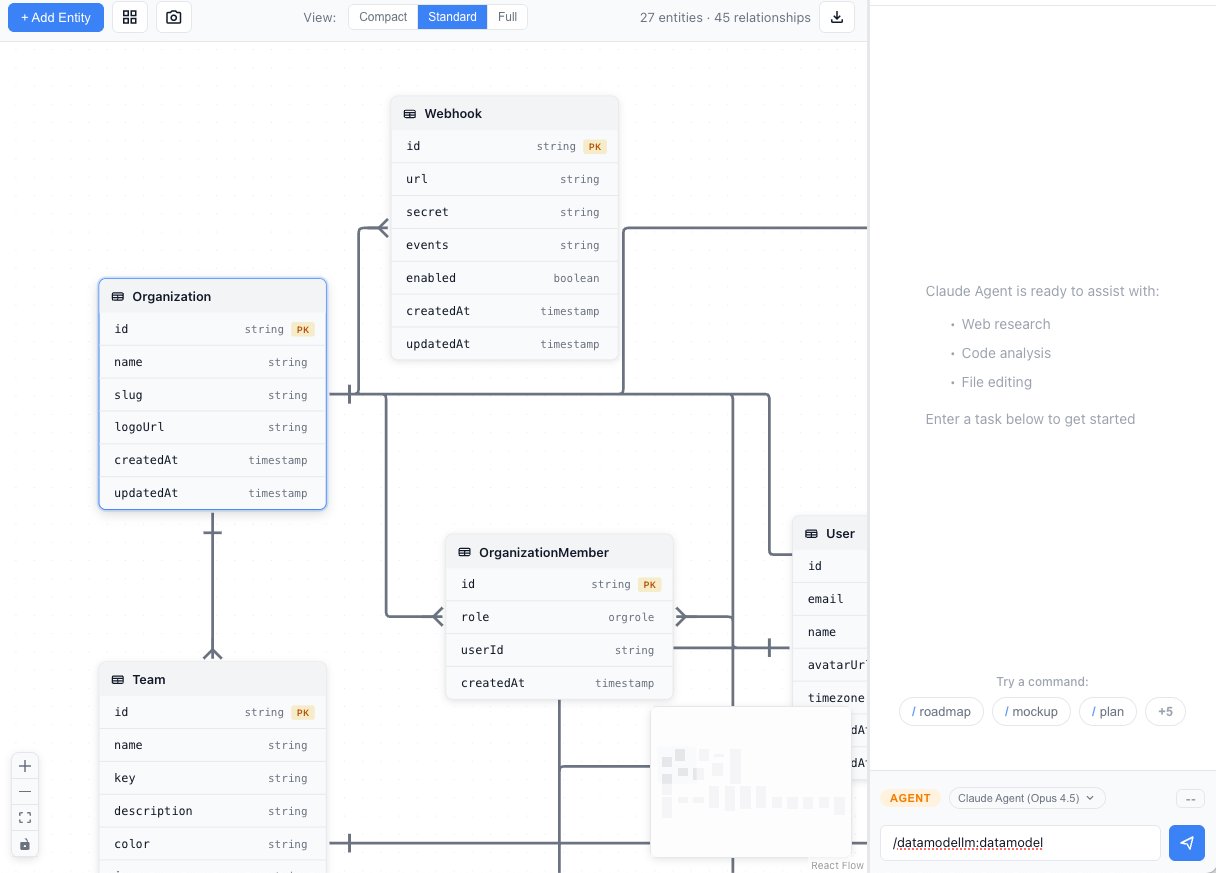Zoom in using the plus control
The width and height of the screenshot is (1216, 873).
[x=25, y=766]
